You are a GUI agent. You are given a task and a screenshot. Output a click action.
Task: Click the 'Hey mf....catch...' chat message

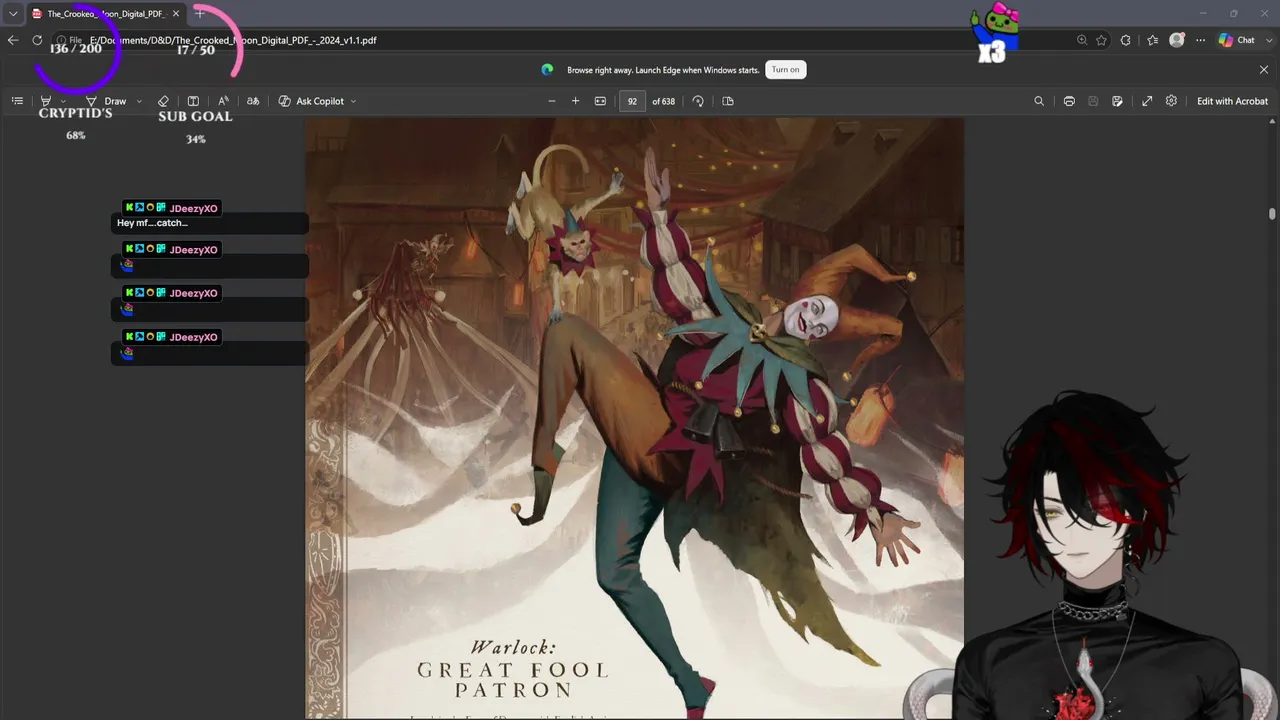tap(152, 223)
